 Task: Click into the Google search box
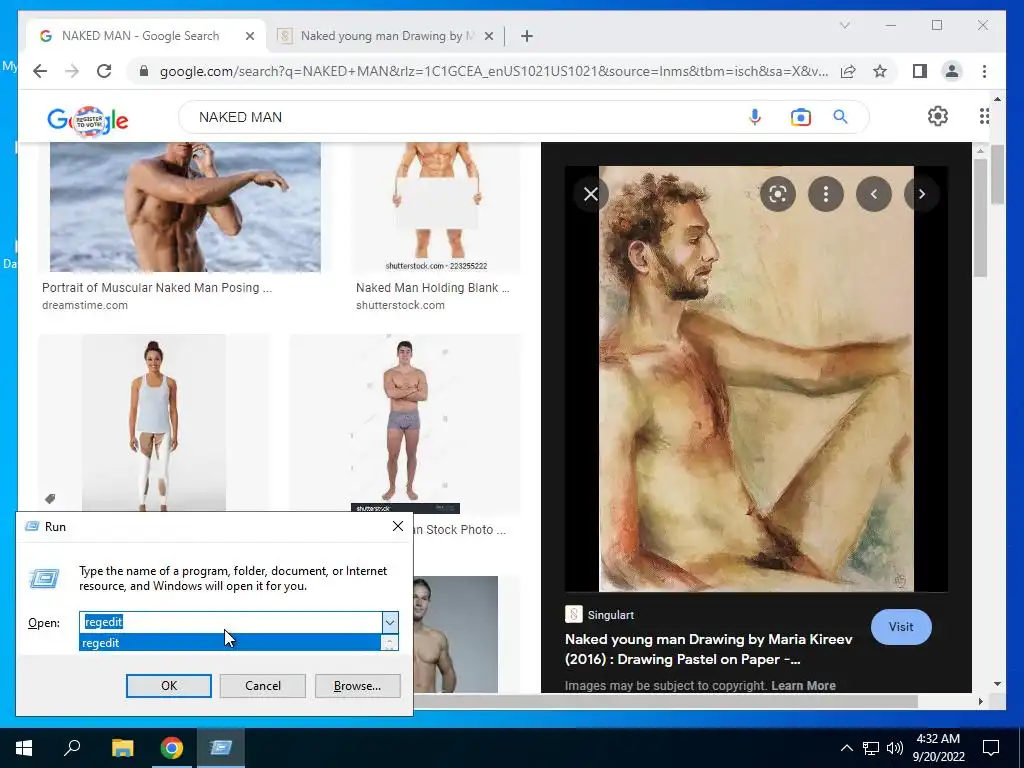point(457,117)
